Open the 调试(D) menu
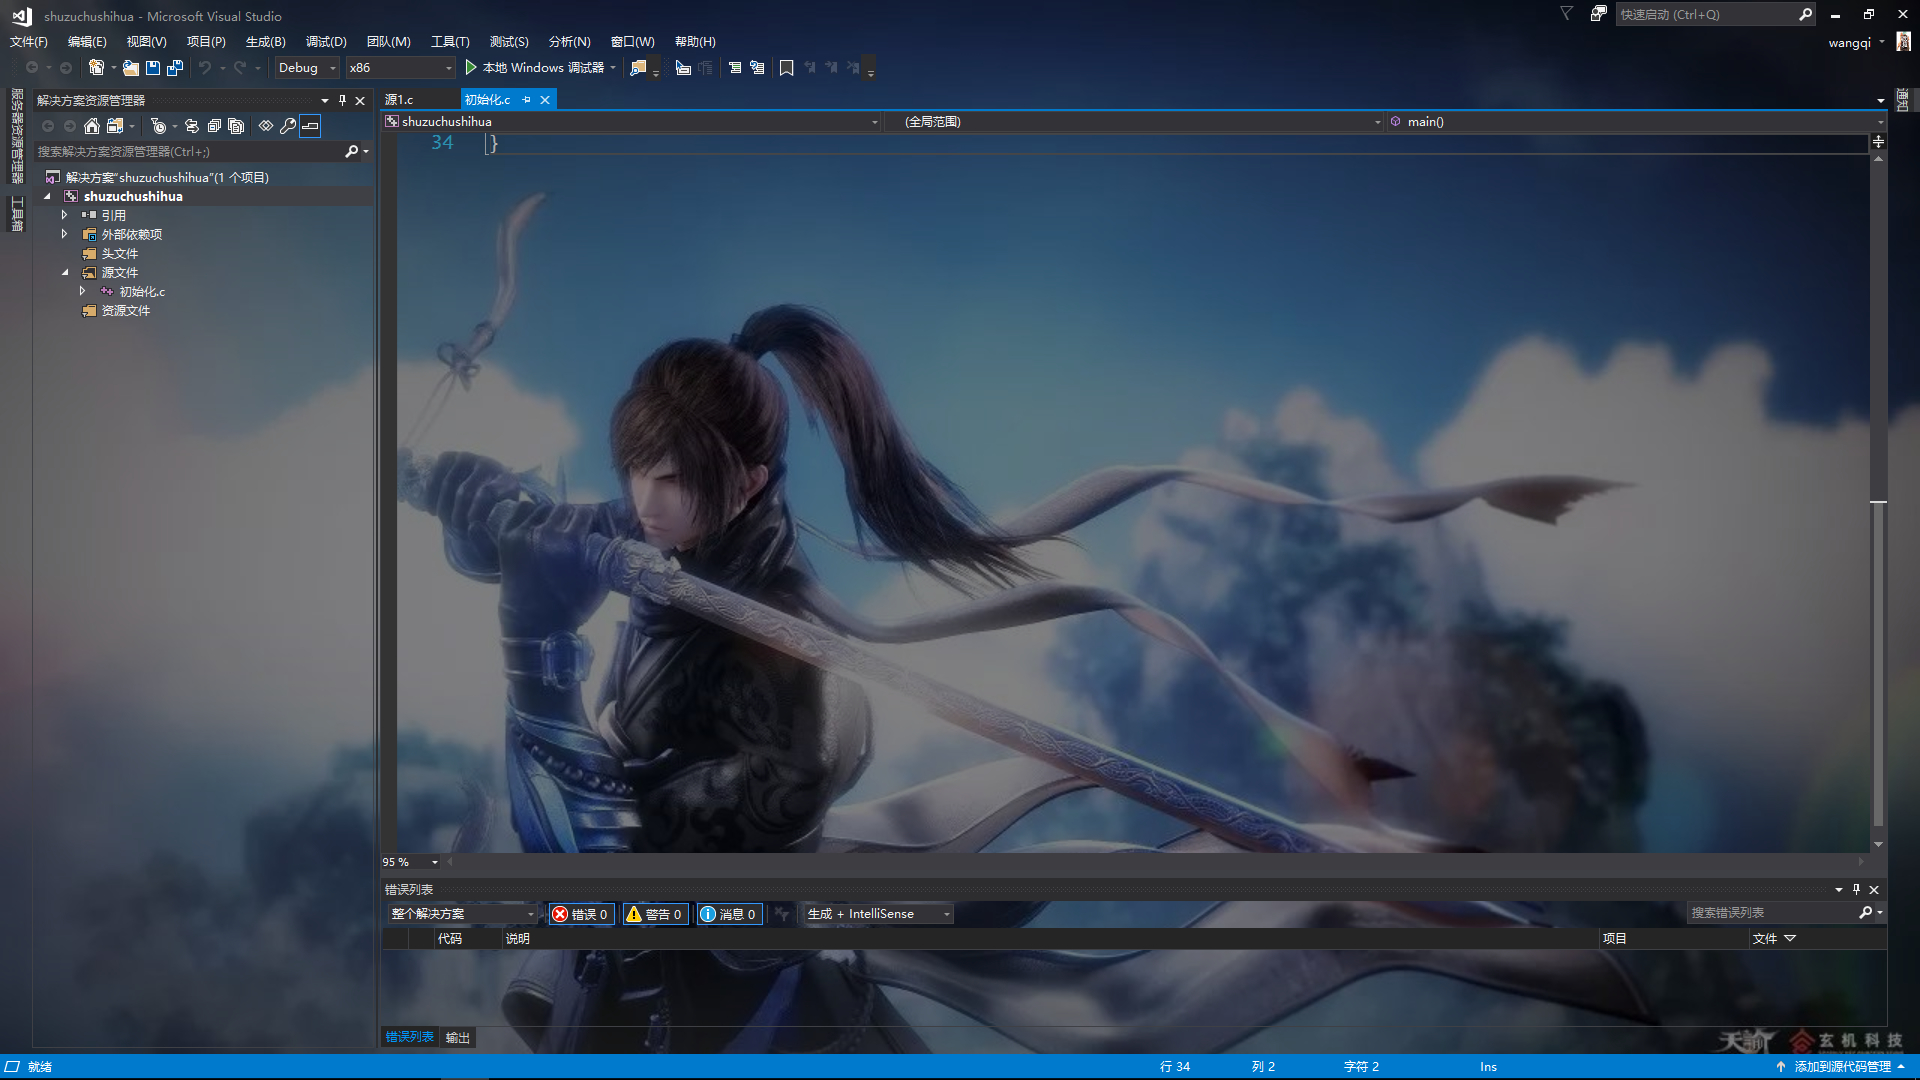The height and width of the screenshot is (1080, 1920). point(326,42)
